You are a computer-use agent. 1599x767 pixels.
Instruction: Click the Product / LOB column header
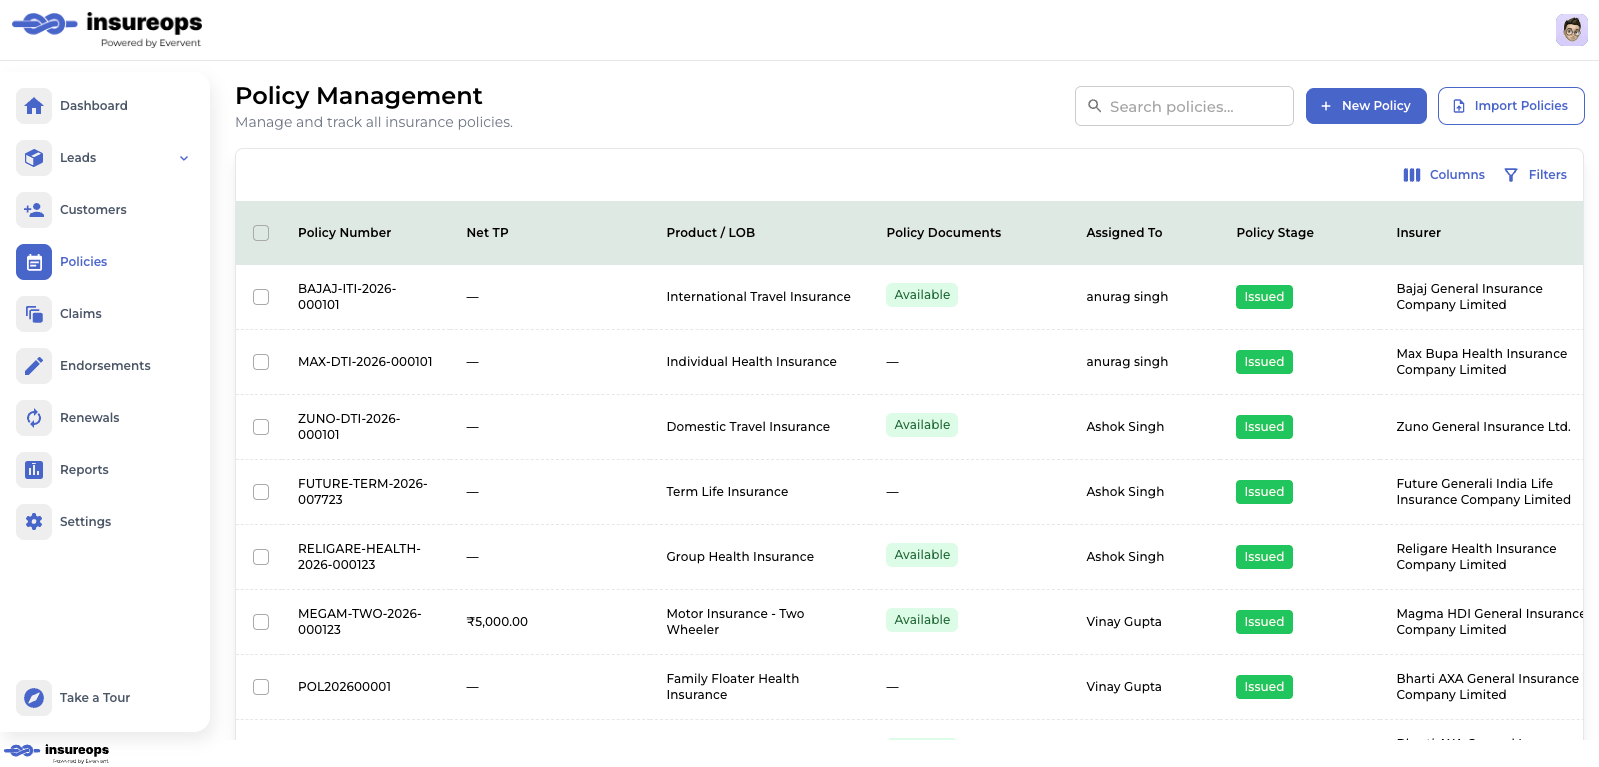pos(710,233)
